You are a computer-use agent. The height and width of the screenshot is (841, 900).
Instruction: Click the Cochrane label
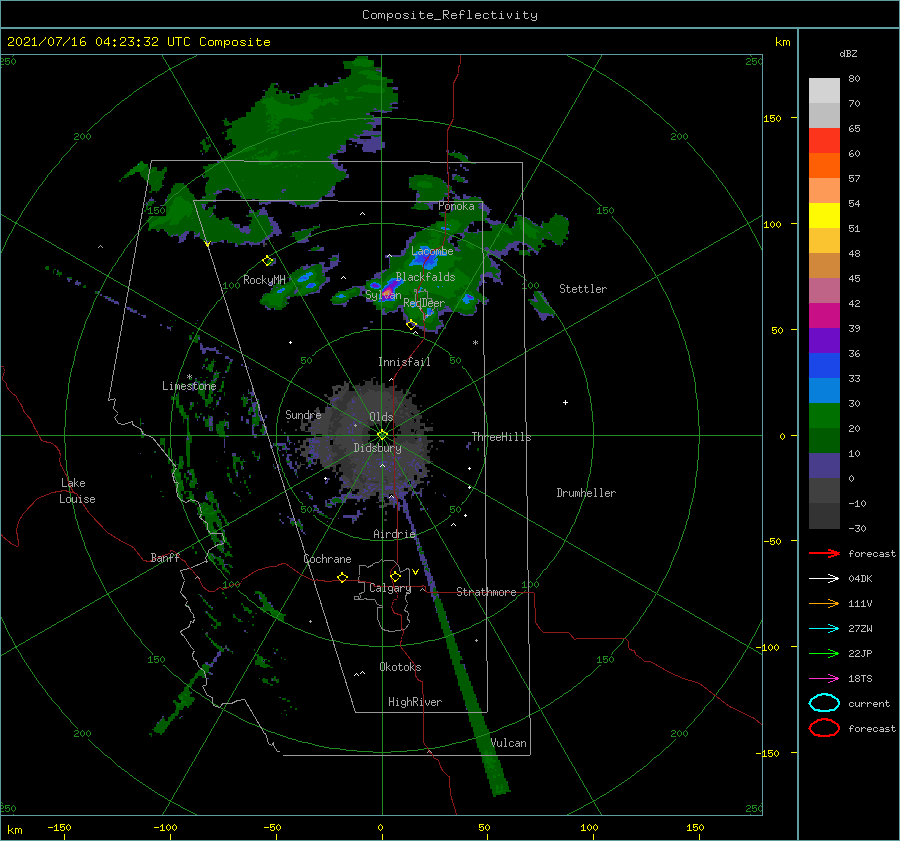click(x=327, y=559)
